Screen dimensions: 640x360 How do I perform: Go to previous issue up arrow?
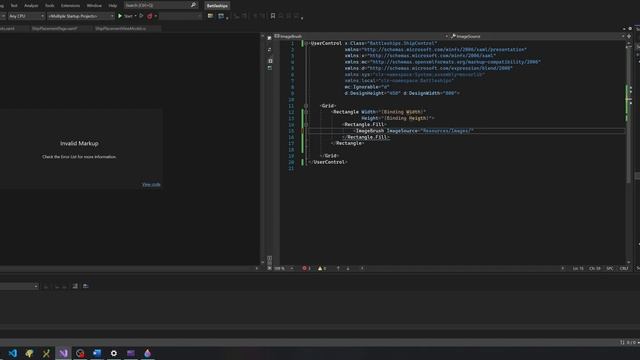(x=338, y=269)
